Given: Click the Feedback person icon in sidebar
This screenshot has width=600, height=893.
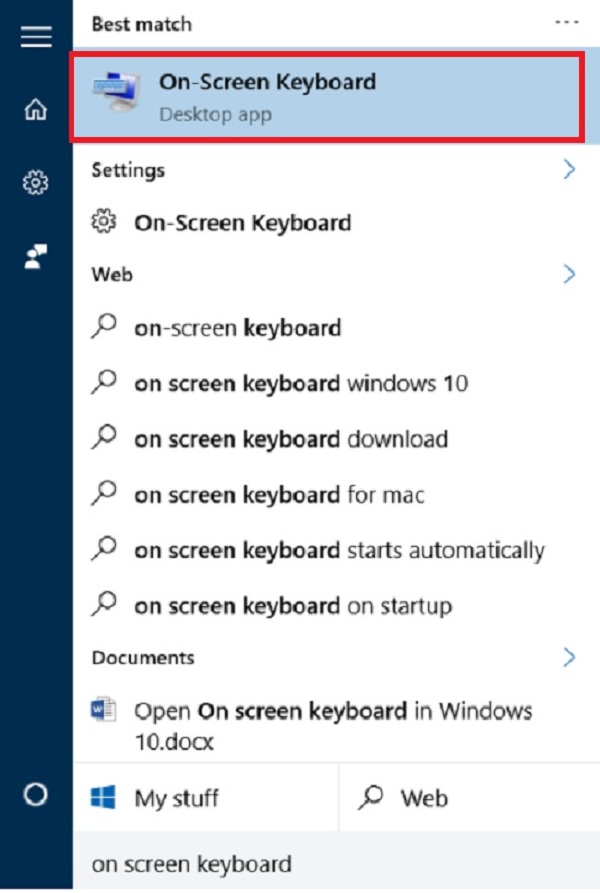Looking at the screenshot, I should pyautogui.click(x=36, y=256).
